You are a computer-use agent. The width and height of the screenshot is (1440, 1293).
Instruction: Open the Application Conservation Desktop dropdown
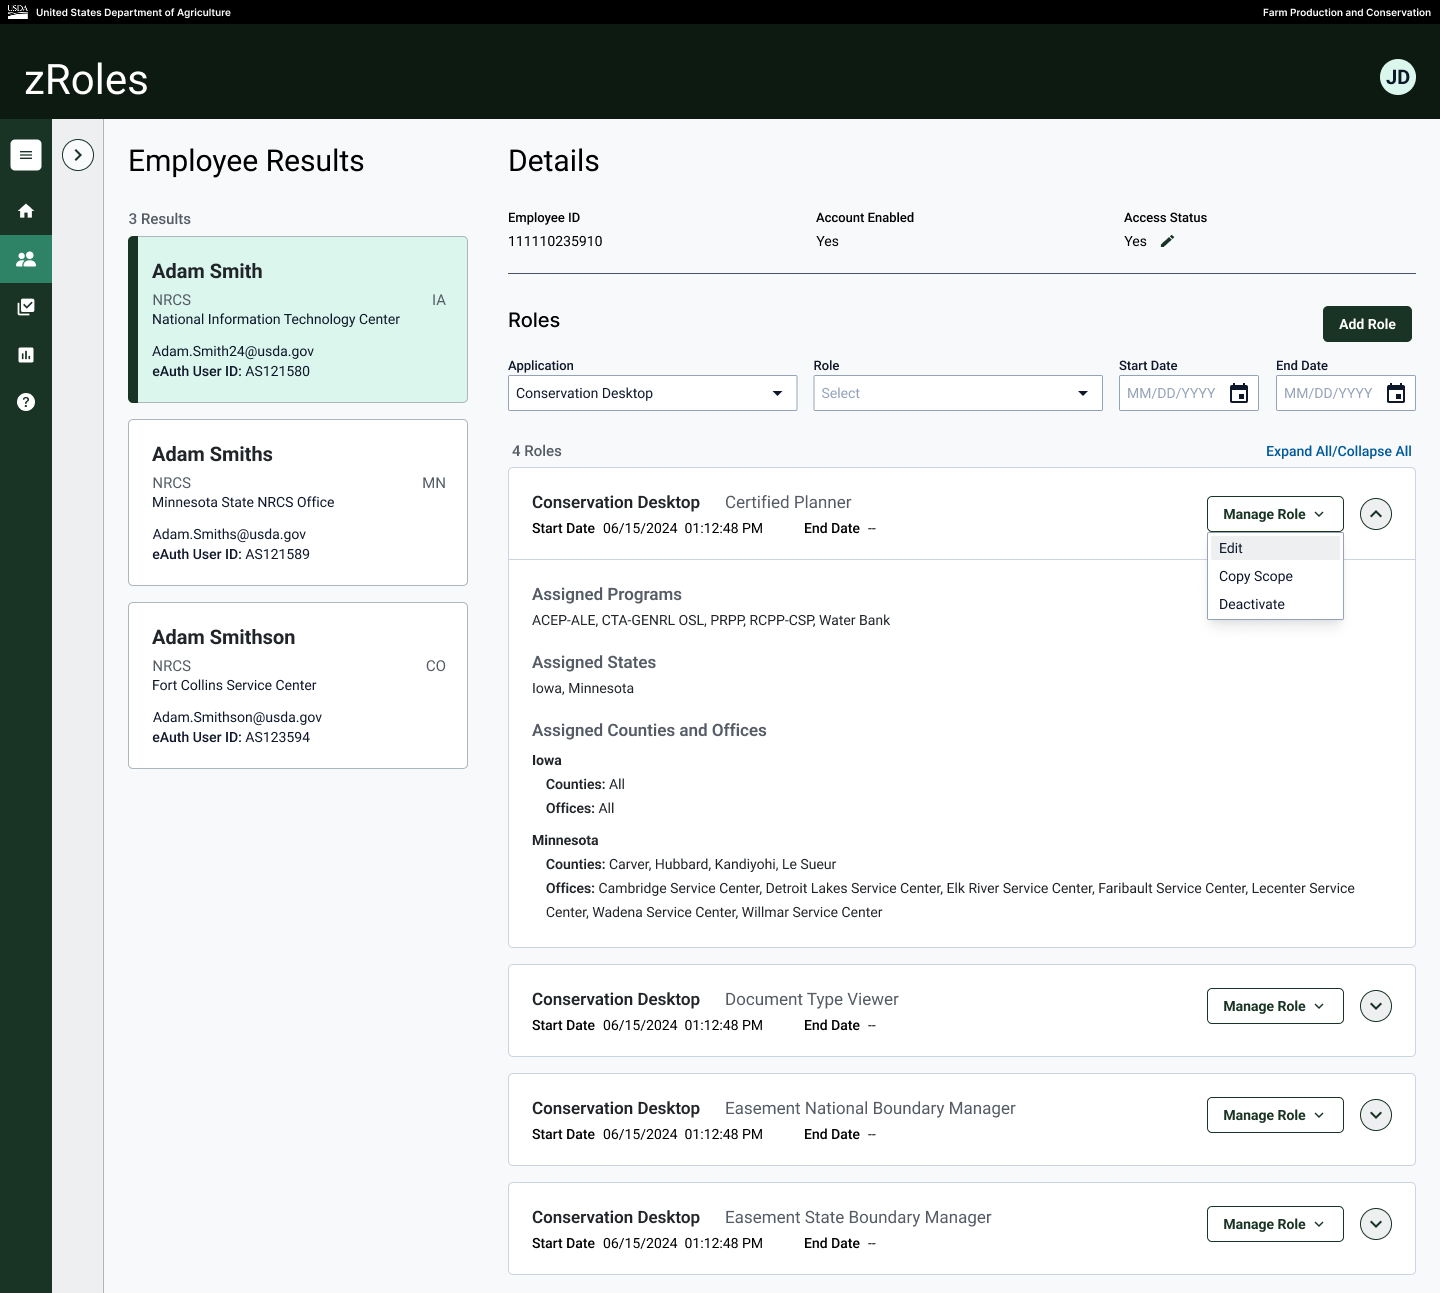pos(652,393)
